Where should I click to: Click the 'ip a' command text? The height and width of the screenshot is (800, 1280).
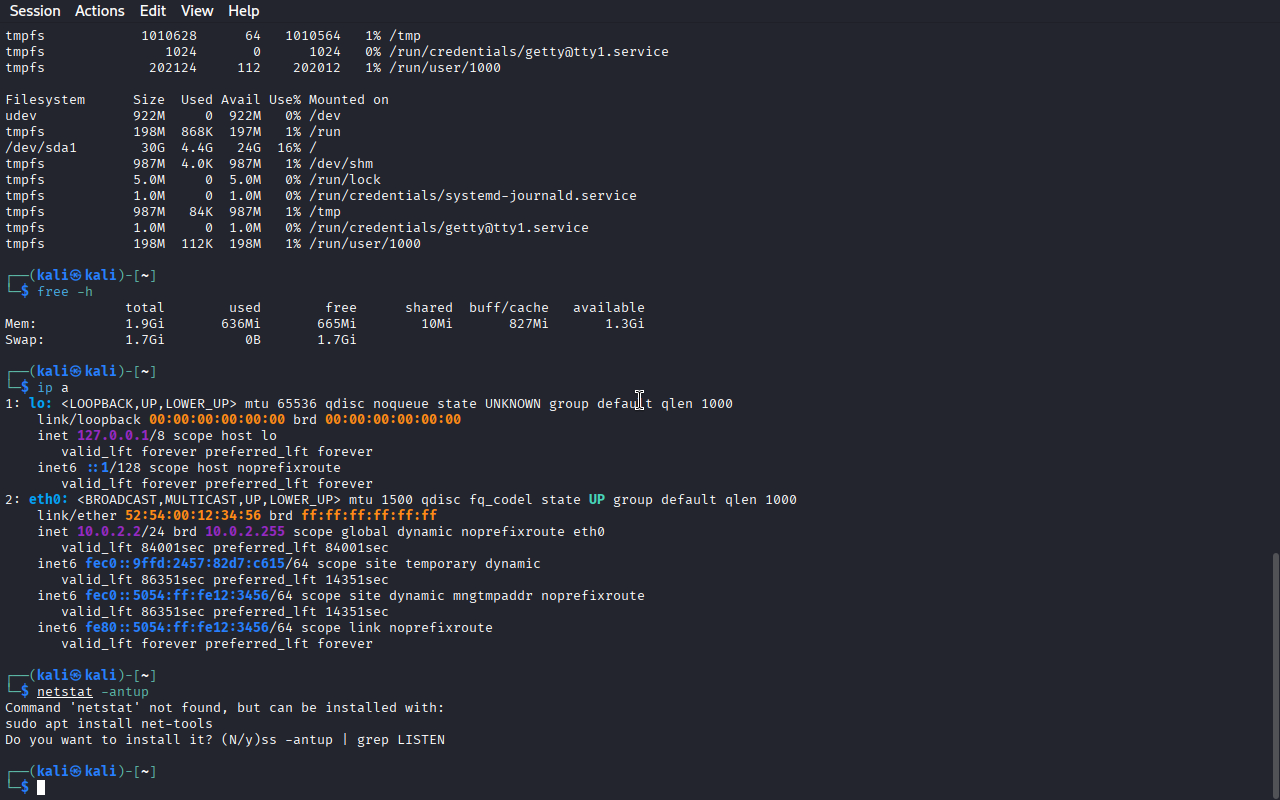(x=53, y=387)
